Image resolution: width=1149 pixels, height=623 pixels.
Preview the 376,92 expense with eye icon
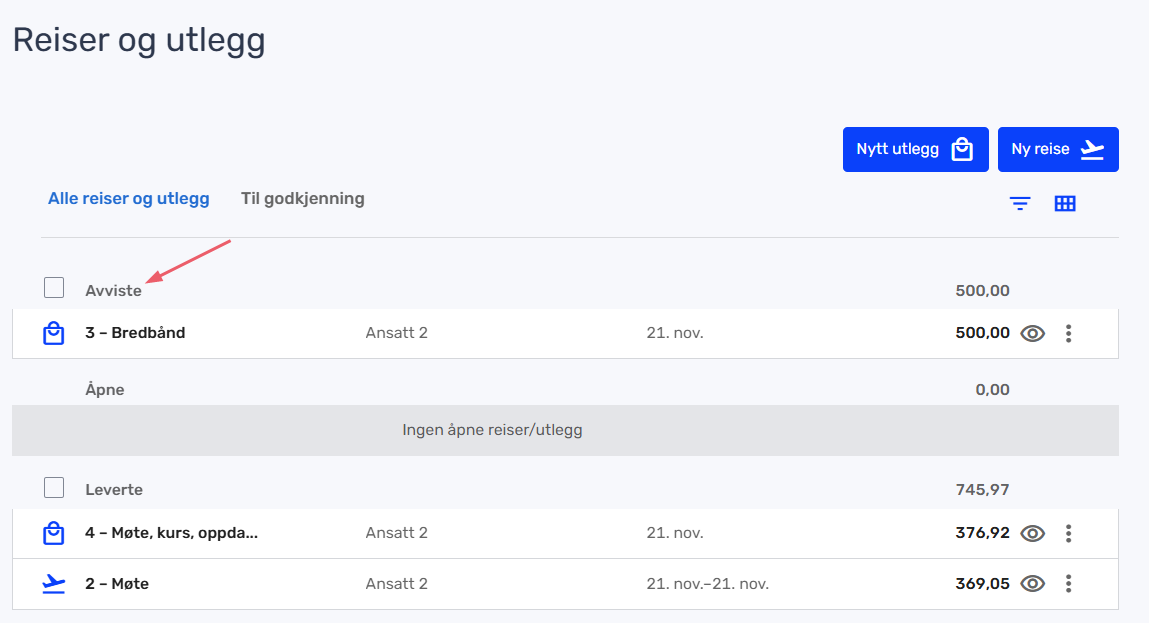[1032, 534]
